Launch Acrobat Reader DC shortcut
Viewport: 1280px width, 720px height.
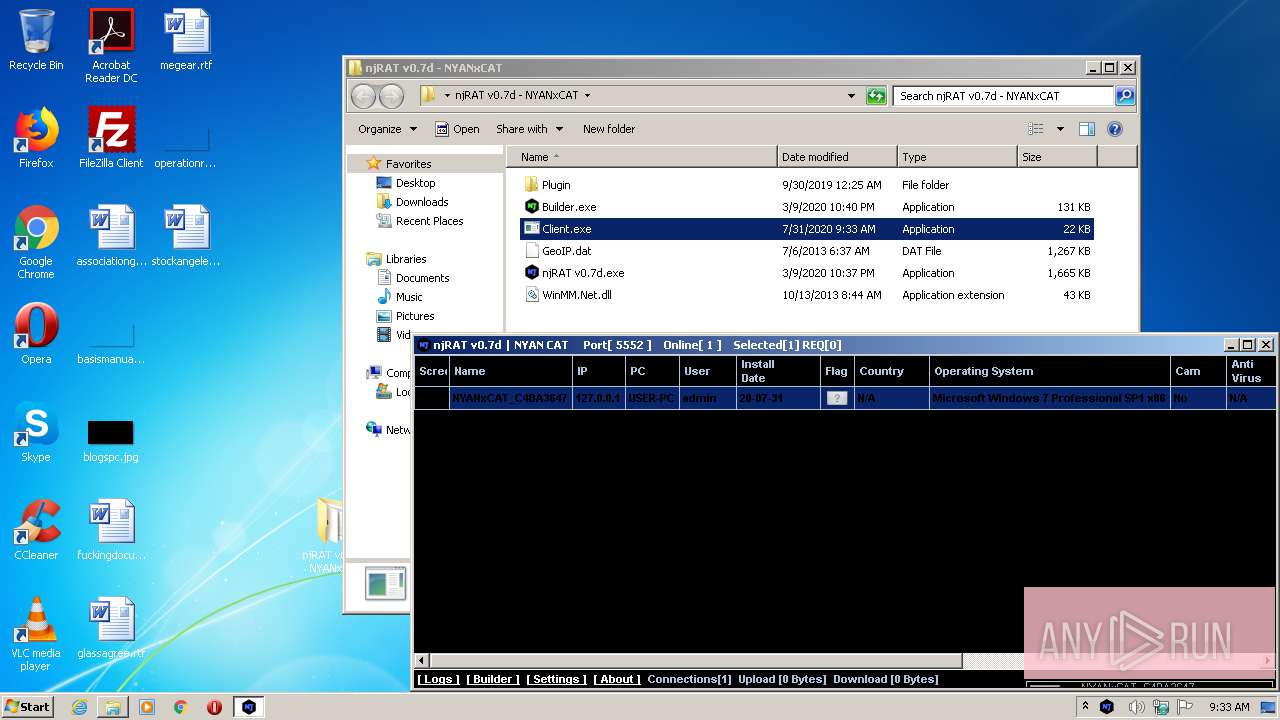[111, 46]
